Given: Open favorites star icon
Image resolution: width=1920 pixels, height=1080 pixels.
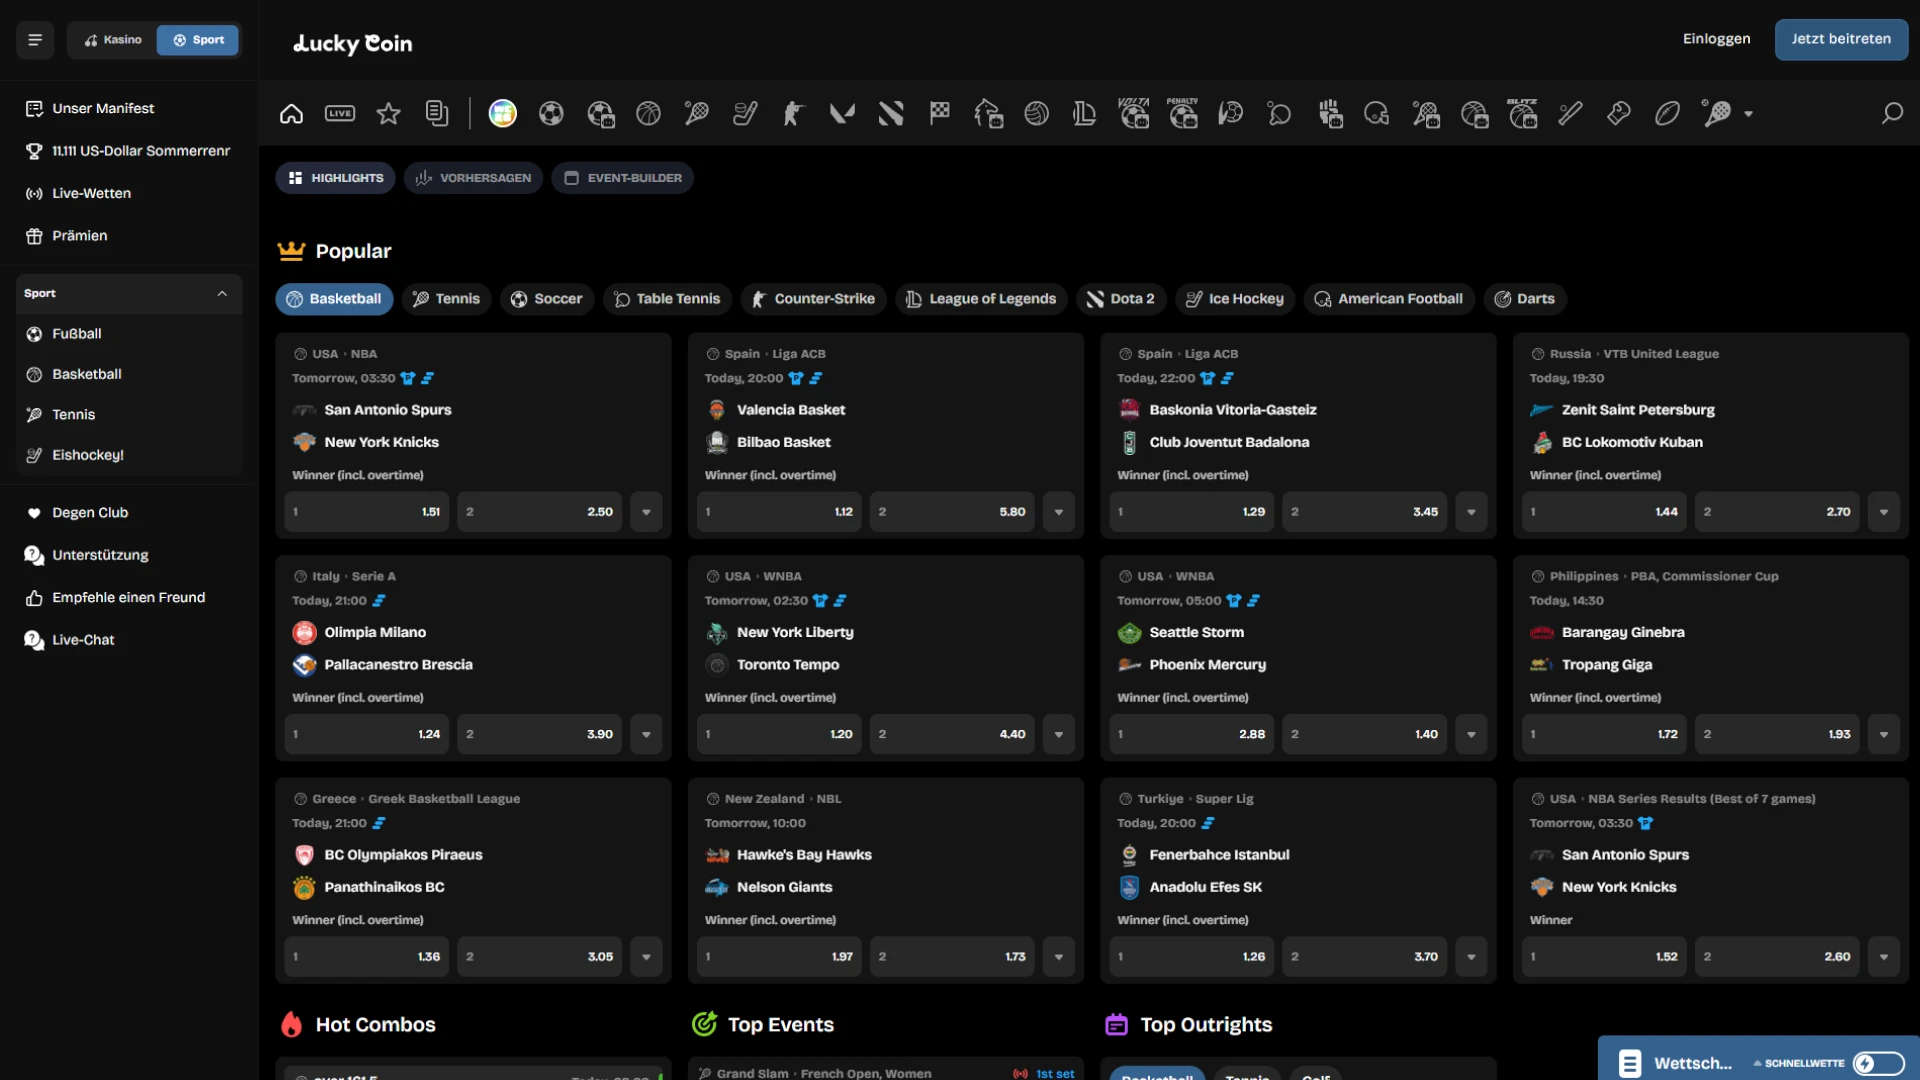Looking at the screenshot, I should (388, 114).
